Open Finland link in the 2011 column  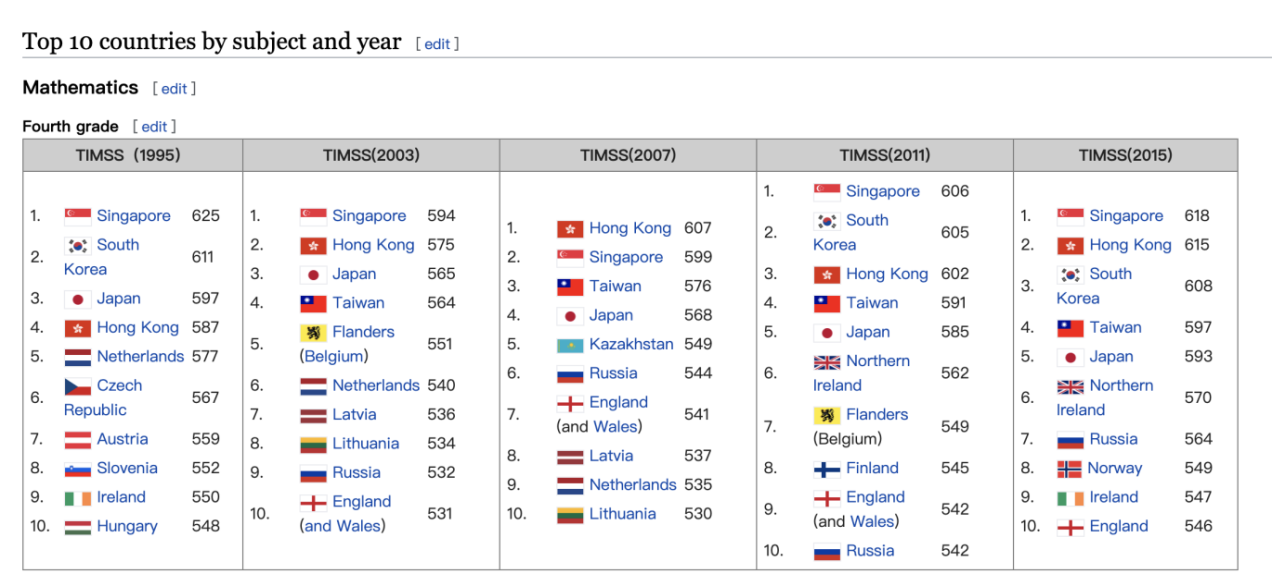872,468
